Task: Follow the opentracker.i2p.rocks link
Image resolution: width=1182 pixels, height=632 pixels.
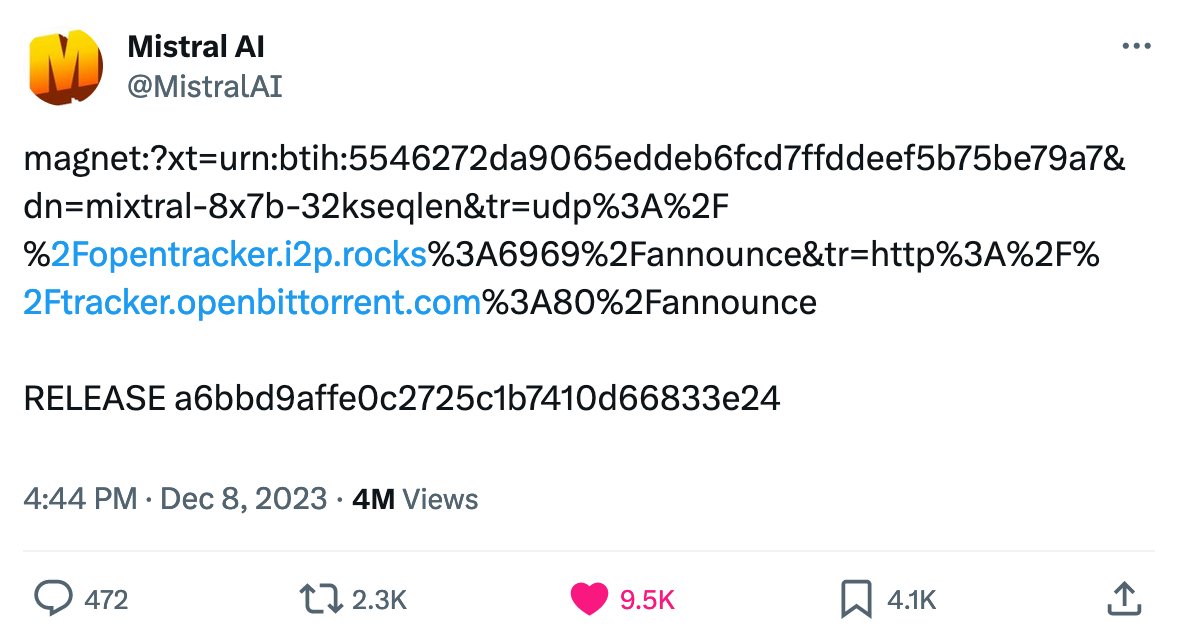Action: pyautogui.click(x=239, y=255)
